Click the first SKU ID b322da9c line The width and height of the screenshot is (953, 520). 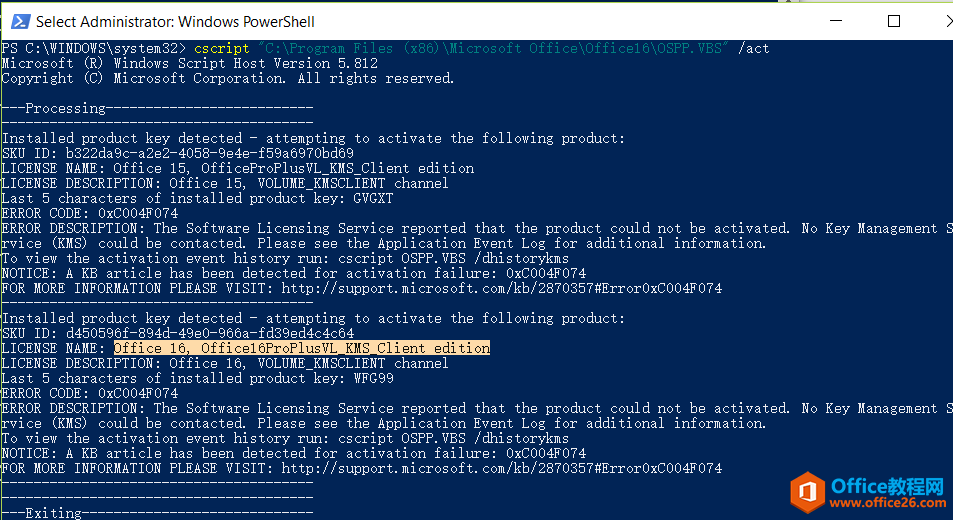coord(177,153)
